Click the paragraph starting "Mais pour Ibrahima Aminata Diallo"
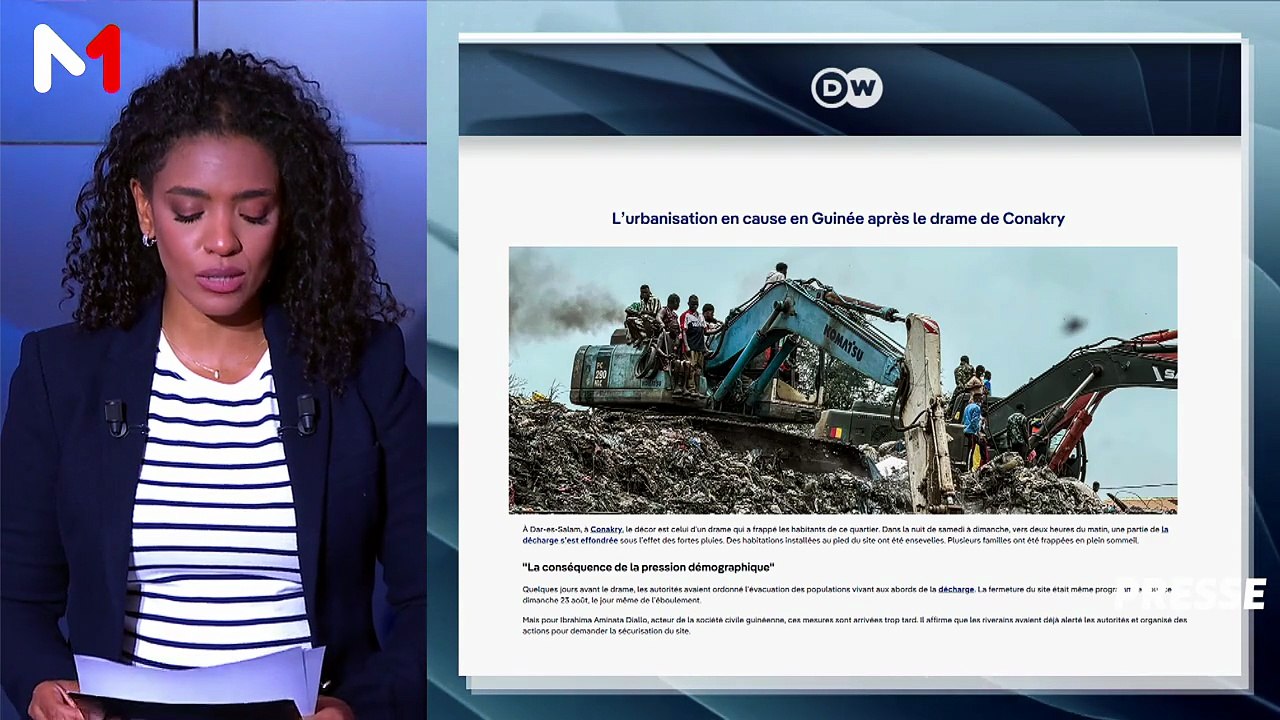The width and height of the screenshot is (1280, 720). (x=855, y=625)
